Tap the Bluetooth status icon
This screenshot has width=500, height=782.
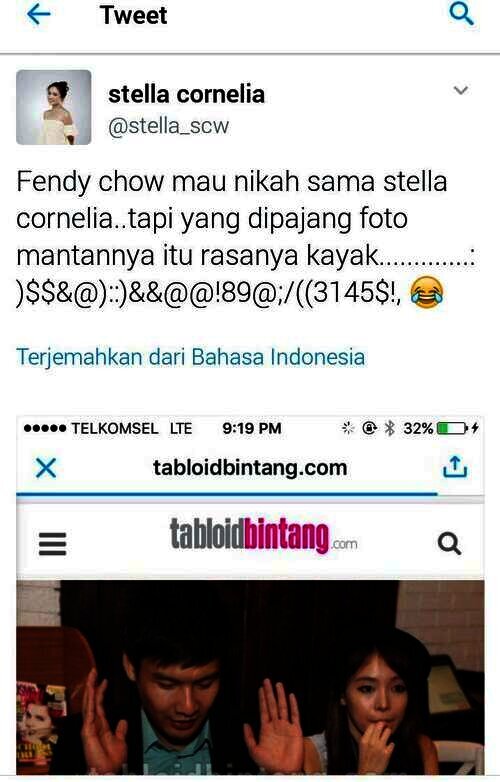(390, 428)
